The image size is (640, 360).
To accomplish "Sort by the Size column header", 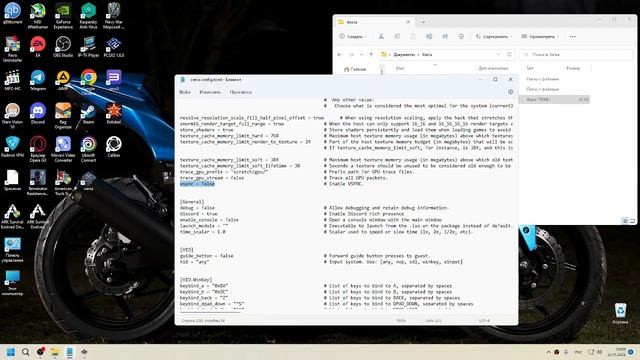I will pyautogui.click(x=573, y=68).
